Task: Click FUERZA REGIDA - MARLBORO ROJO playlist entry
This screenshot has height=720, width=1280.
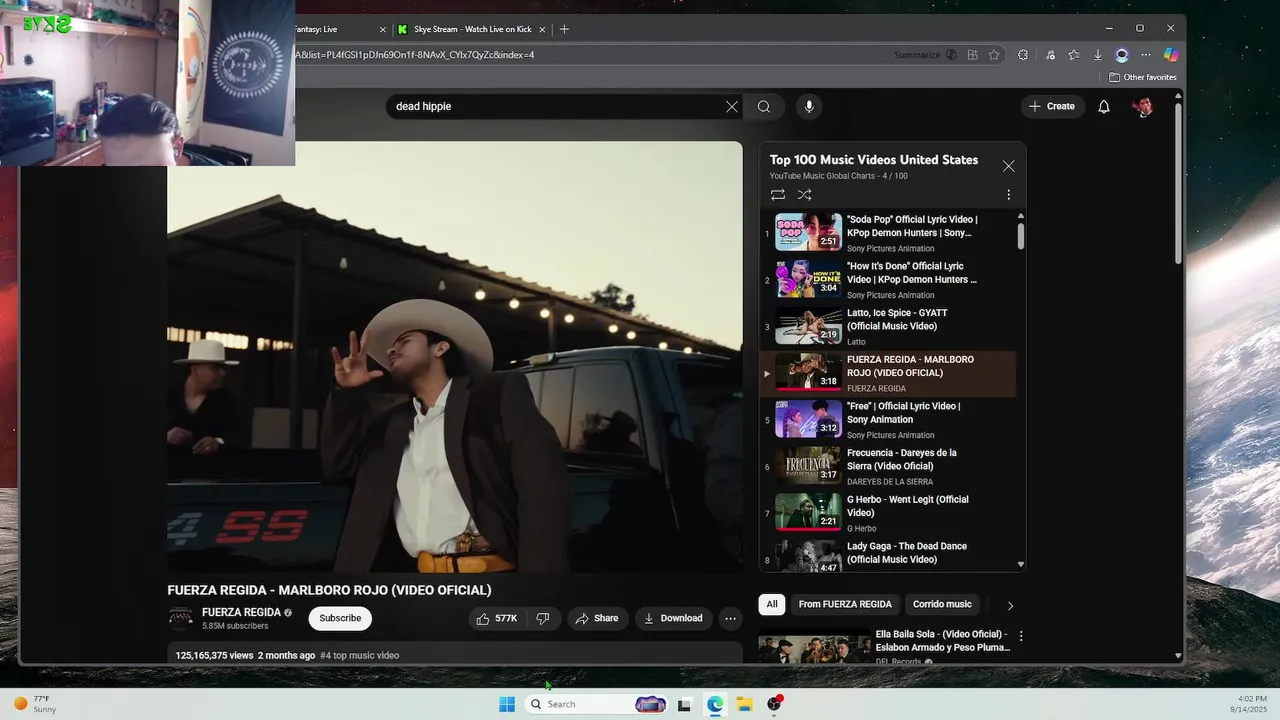Action: pyautogui.click(x=890, y=373)
